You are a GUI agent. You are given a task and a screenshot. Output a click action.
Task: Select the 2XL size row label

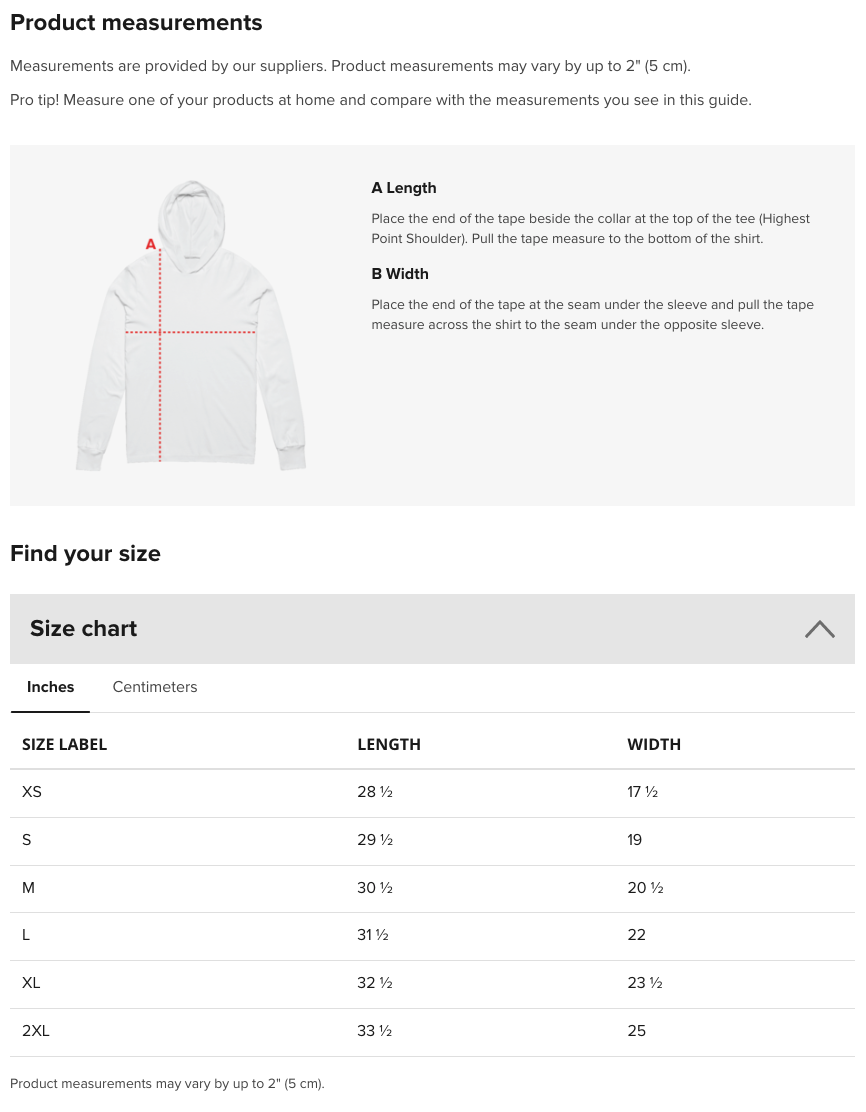[x=35, y=1030]
